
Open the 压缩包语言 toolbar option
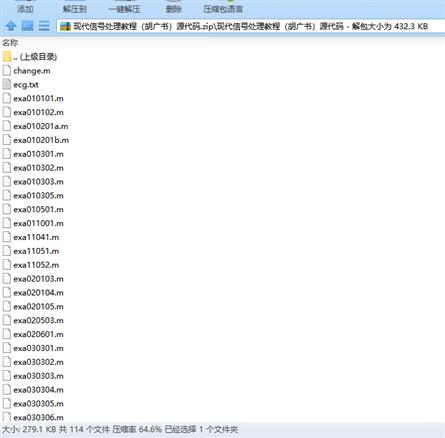tap(223, 9)
